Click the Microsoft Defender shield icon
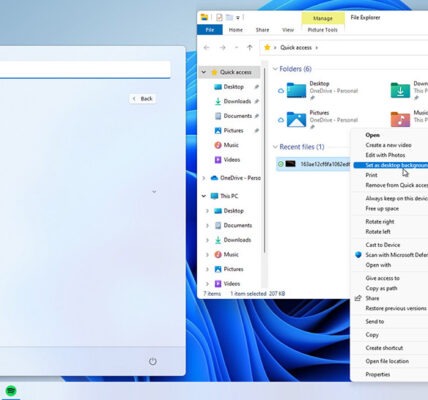Image resolution: width=428 pixels, height=400 pixels. point(358,255)
